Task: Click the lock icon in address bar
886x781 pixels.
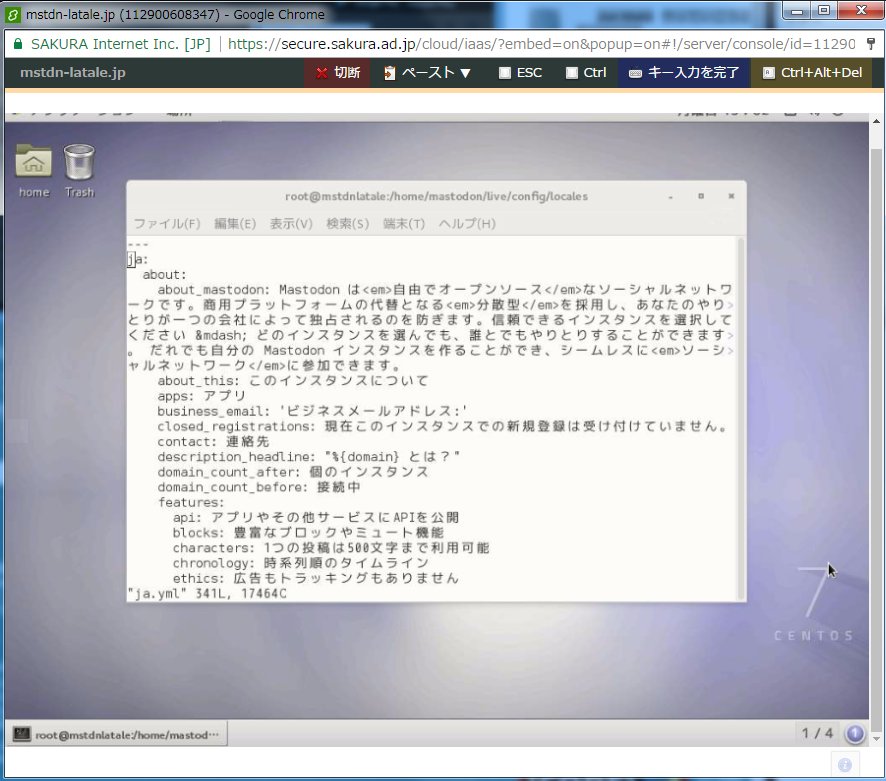Action: click(18, 44)
